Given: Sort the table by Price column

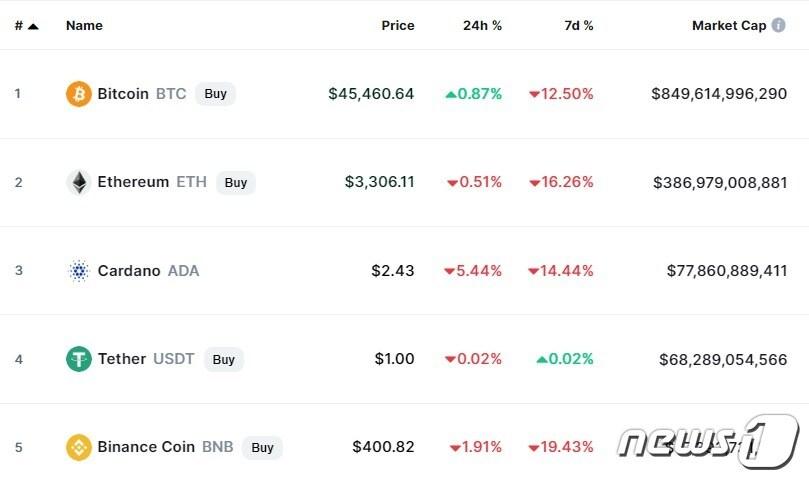Looking at the screenshot, I should coord(397,26).
